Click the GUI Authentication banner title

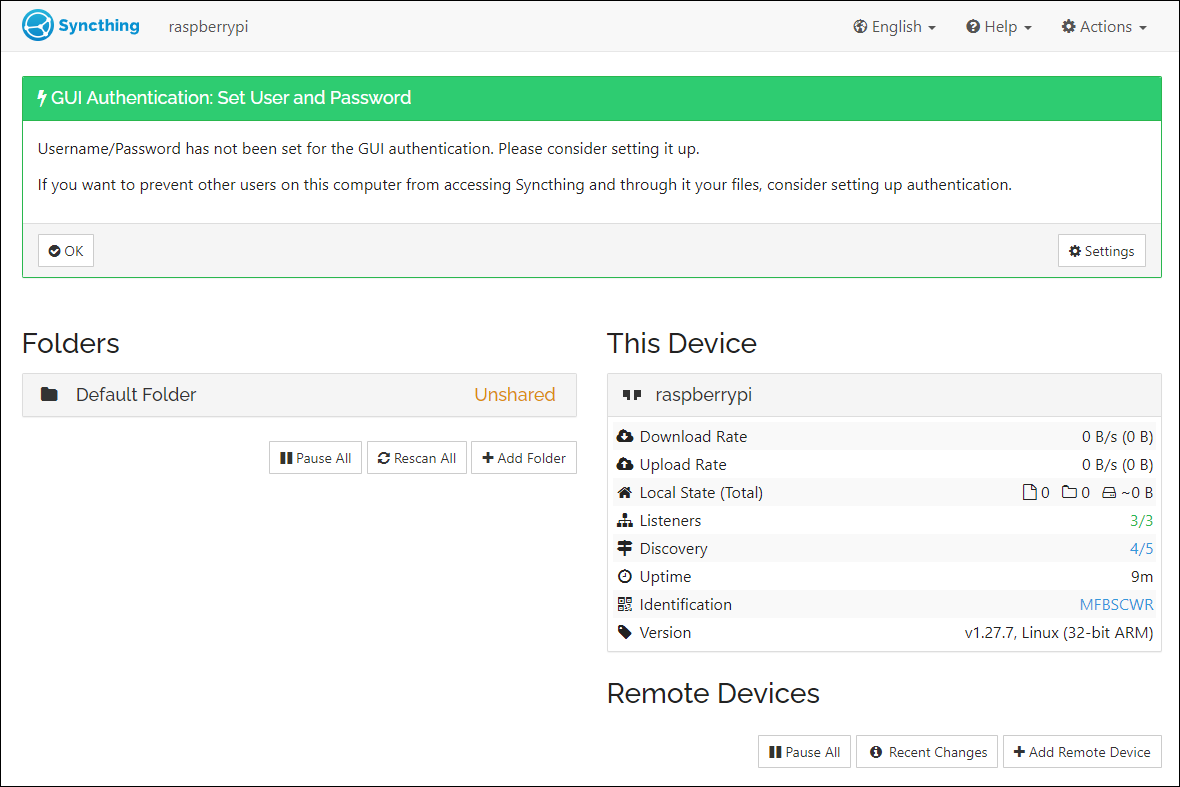231,98
